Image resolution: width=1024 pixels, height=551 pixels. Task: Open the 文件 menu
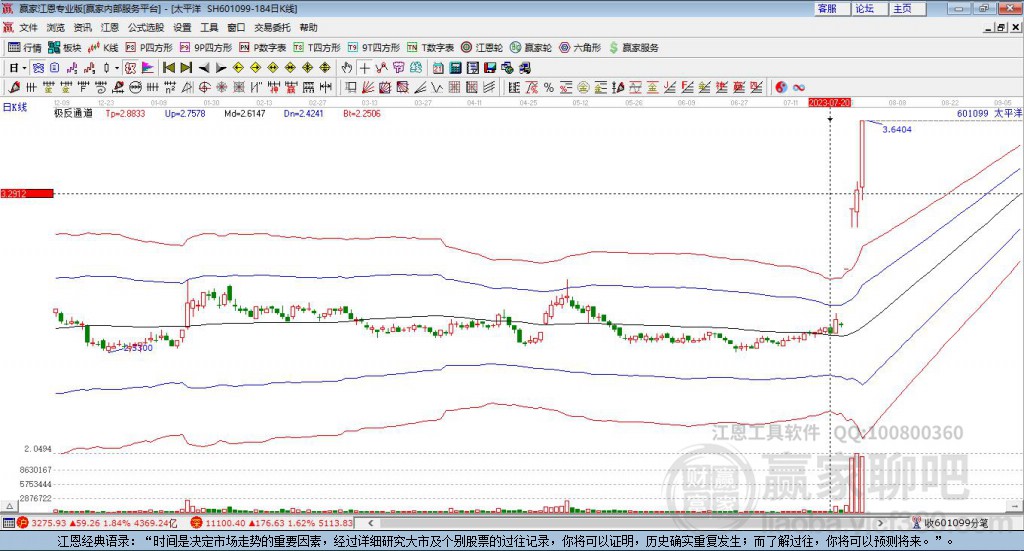coord(29,27)
